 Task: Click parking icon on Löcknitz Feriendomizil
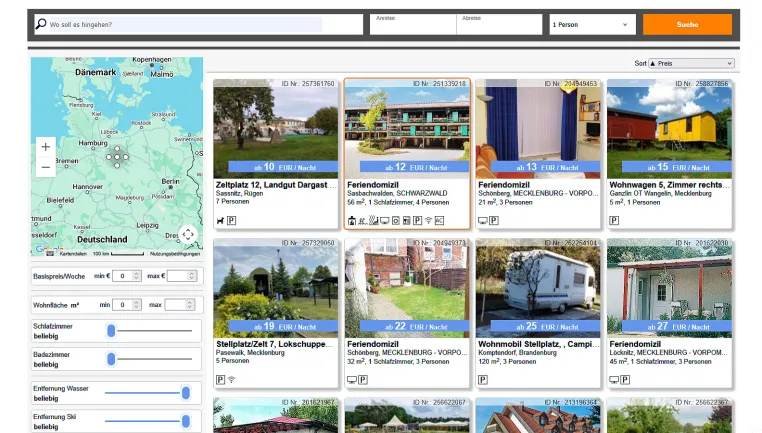625,380
